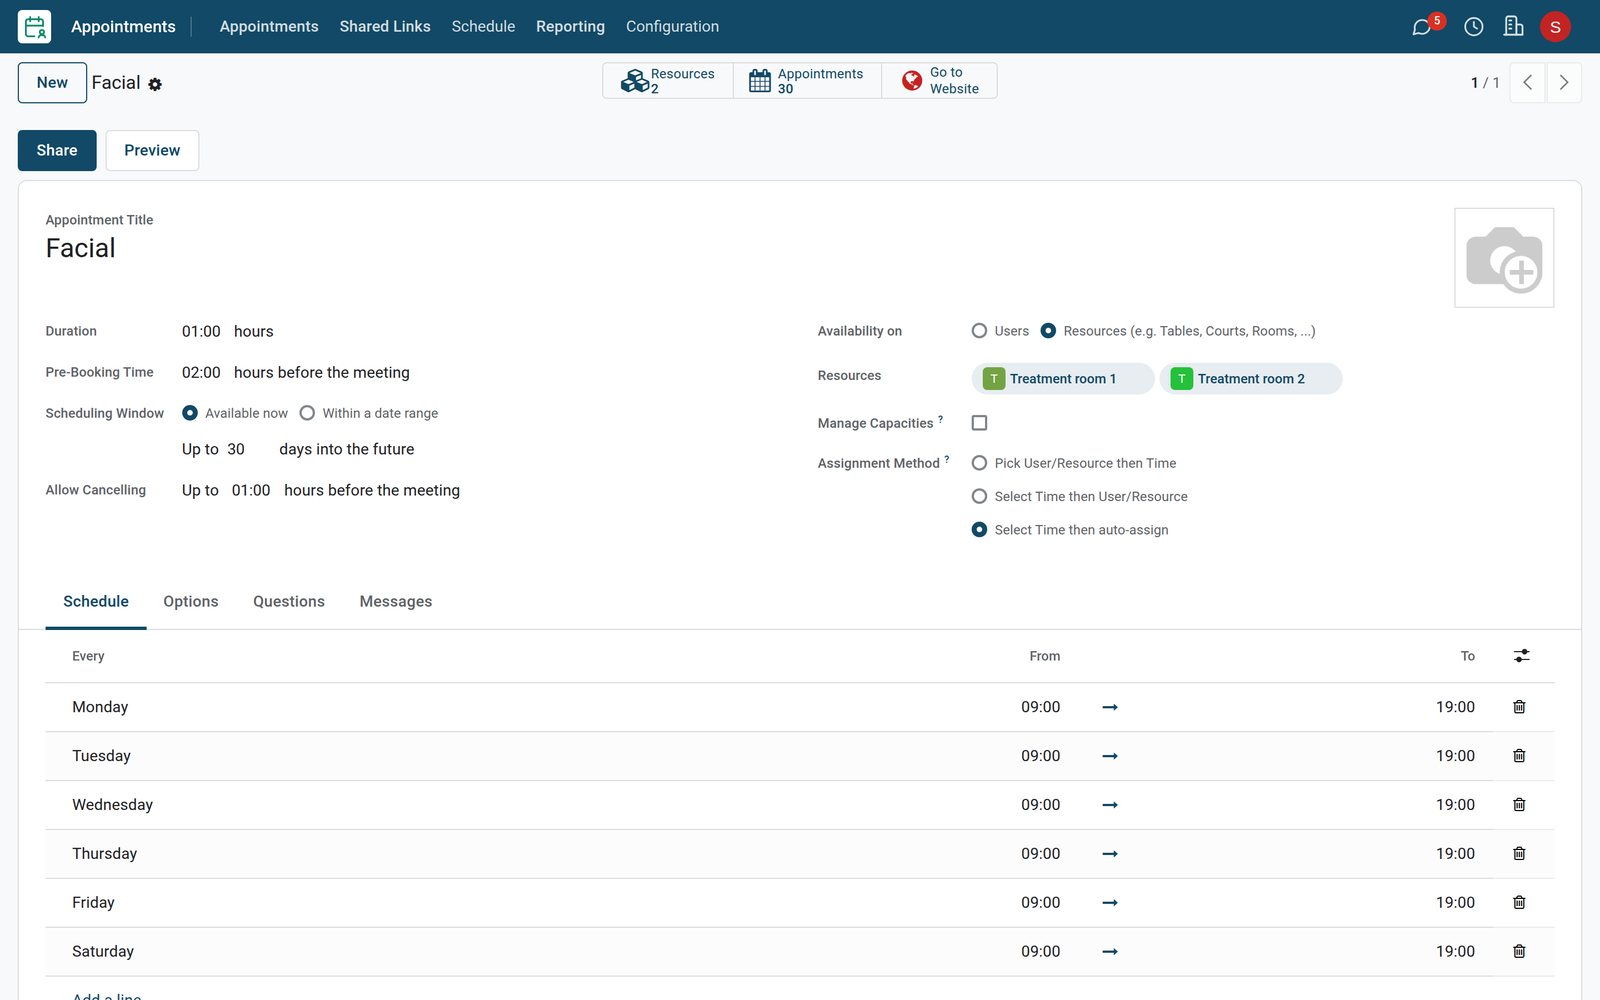
Task: Open the Appointments 30 stat button
Action: point(807,81)
